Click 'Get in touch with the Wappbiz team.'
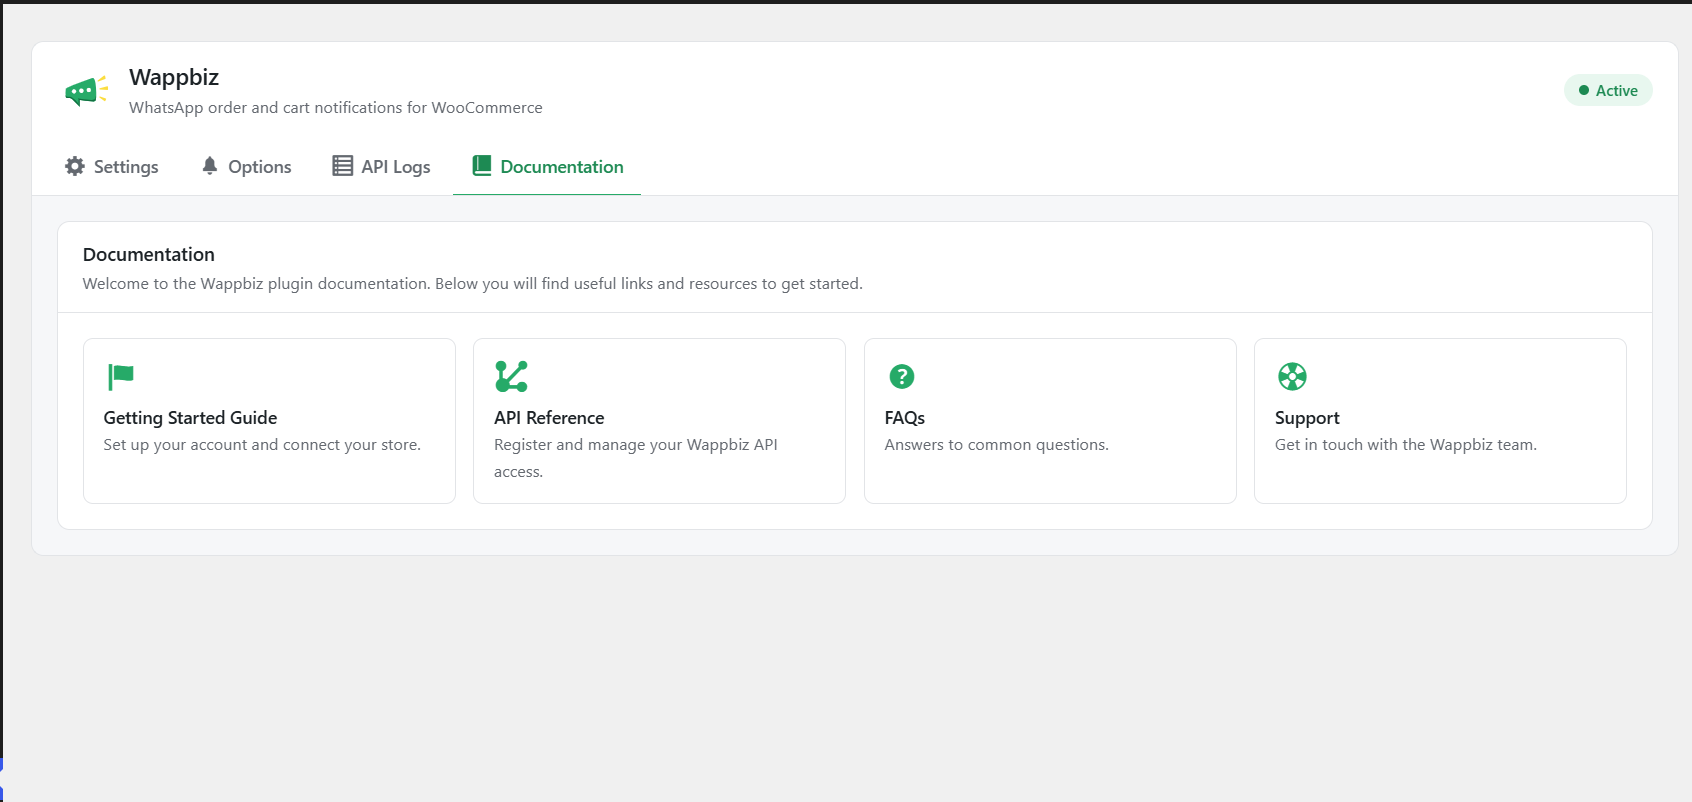1692x802 pixels. click(1406, 445)
